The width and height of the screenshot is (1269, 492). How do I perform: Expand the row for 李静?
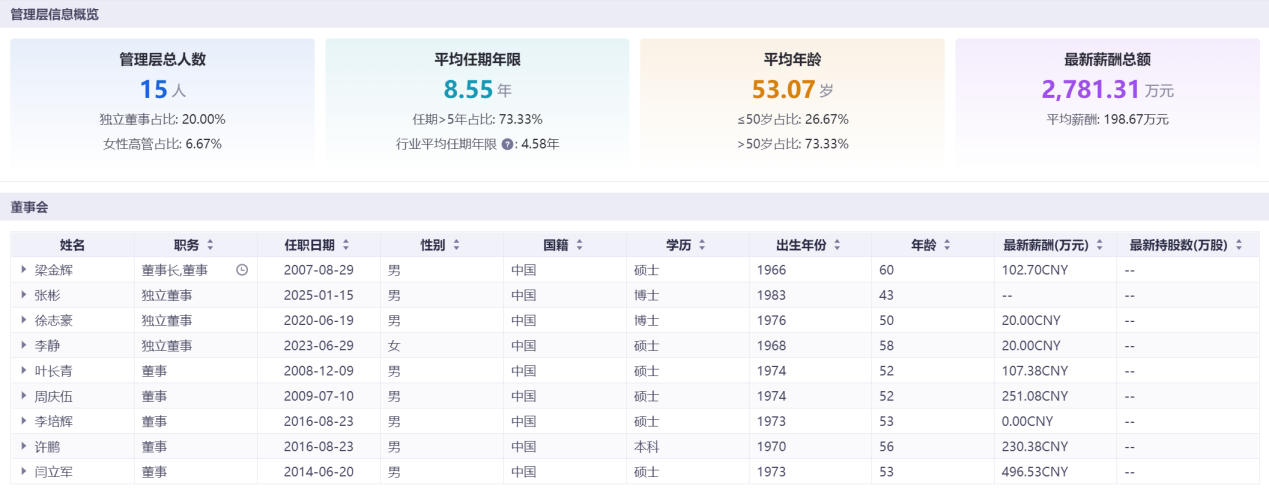(x=23, y=346)
